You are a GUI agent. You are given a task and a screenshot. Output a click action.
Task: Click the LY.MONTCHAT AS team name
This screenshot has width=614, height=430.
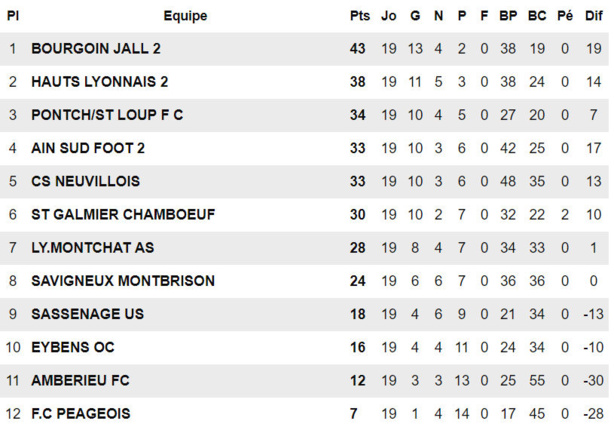[x=93, y=247]
